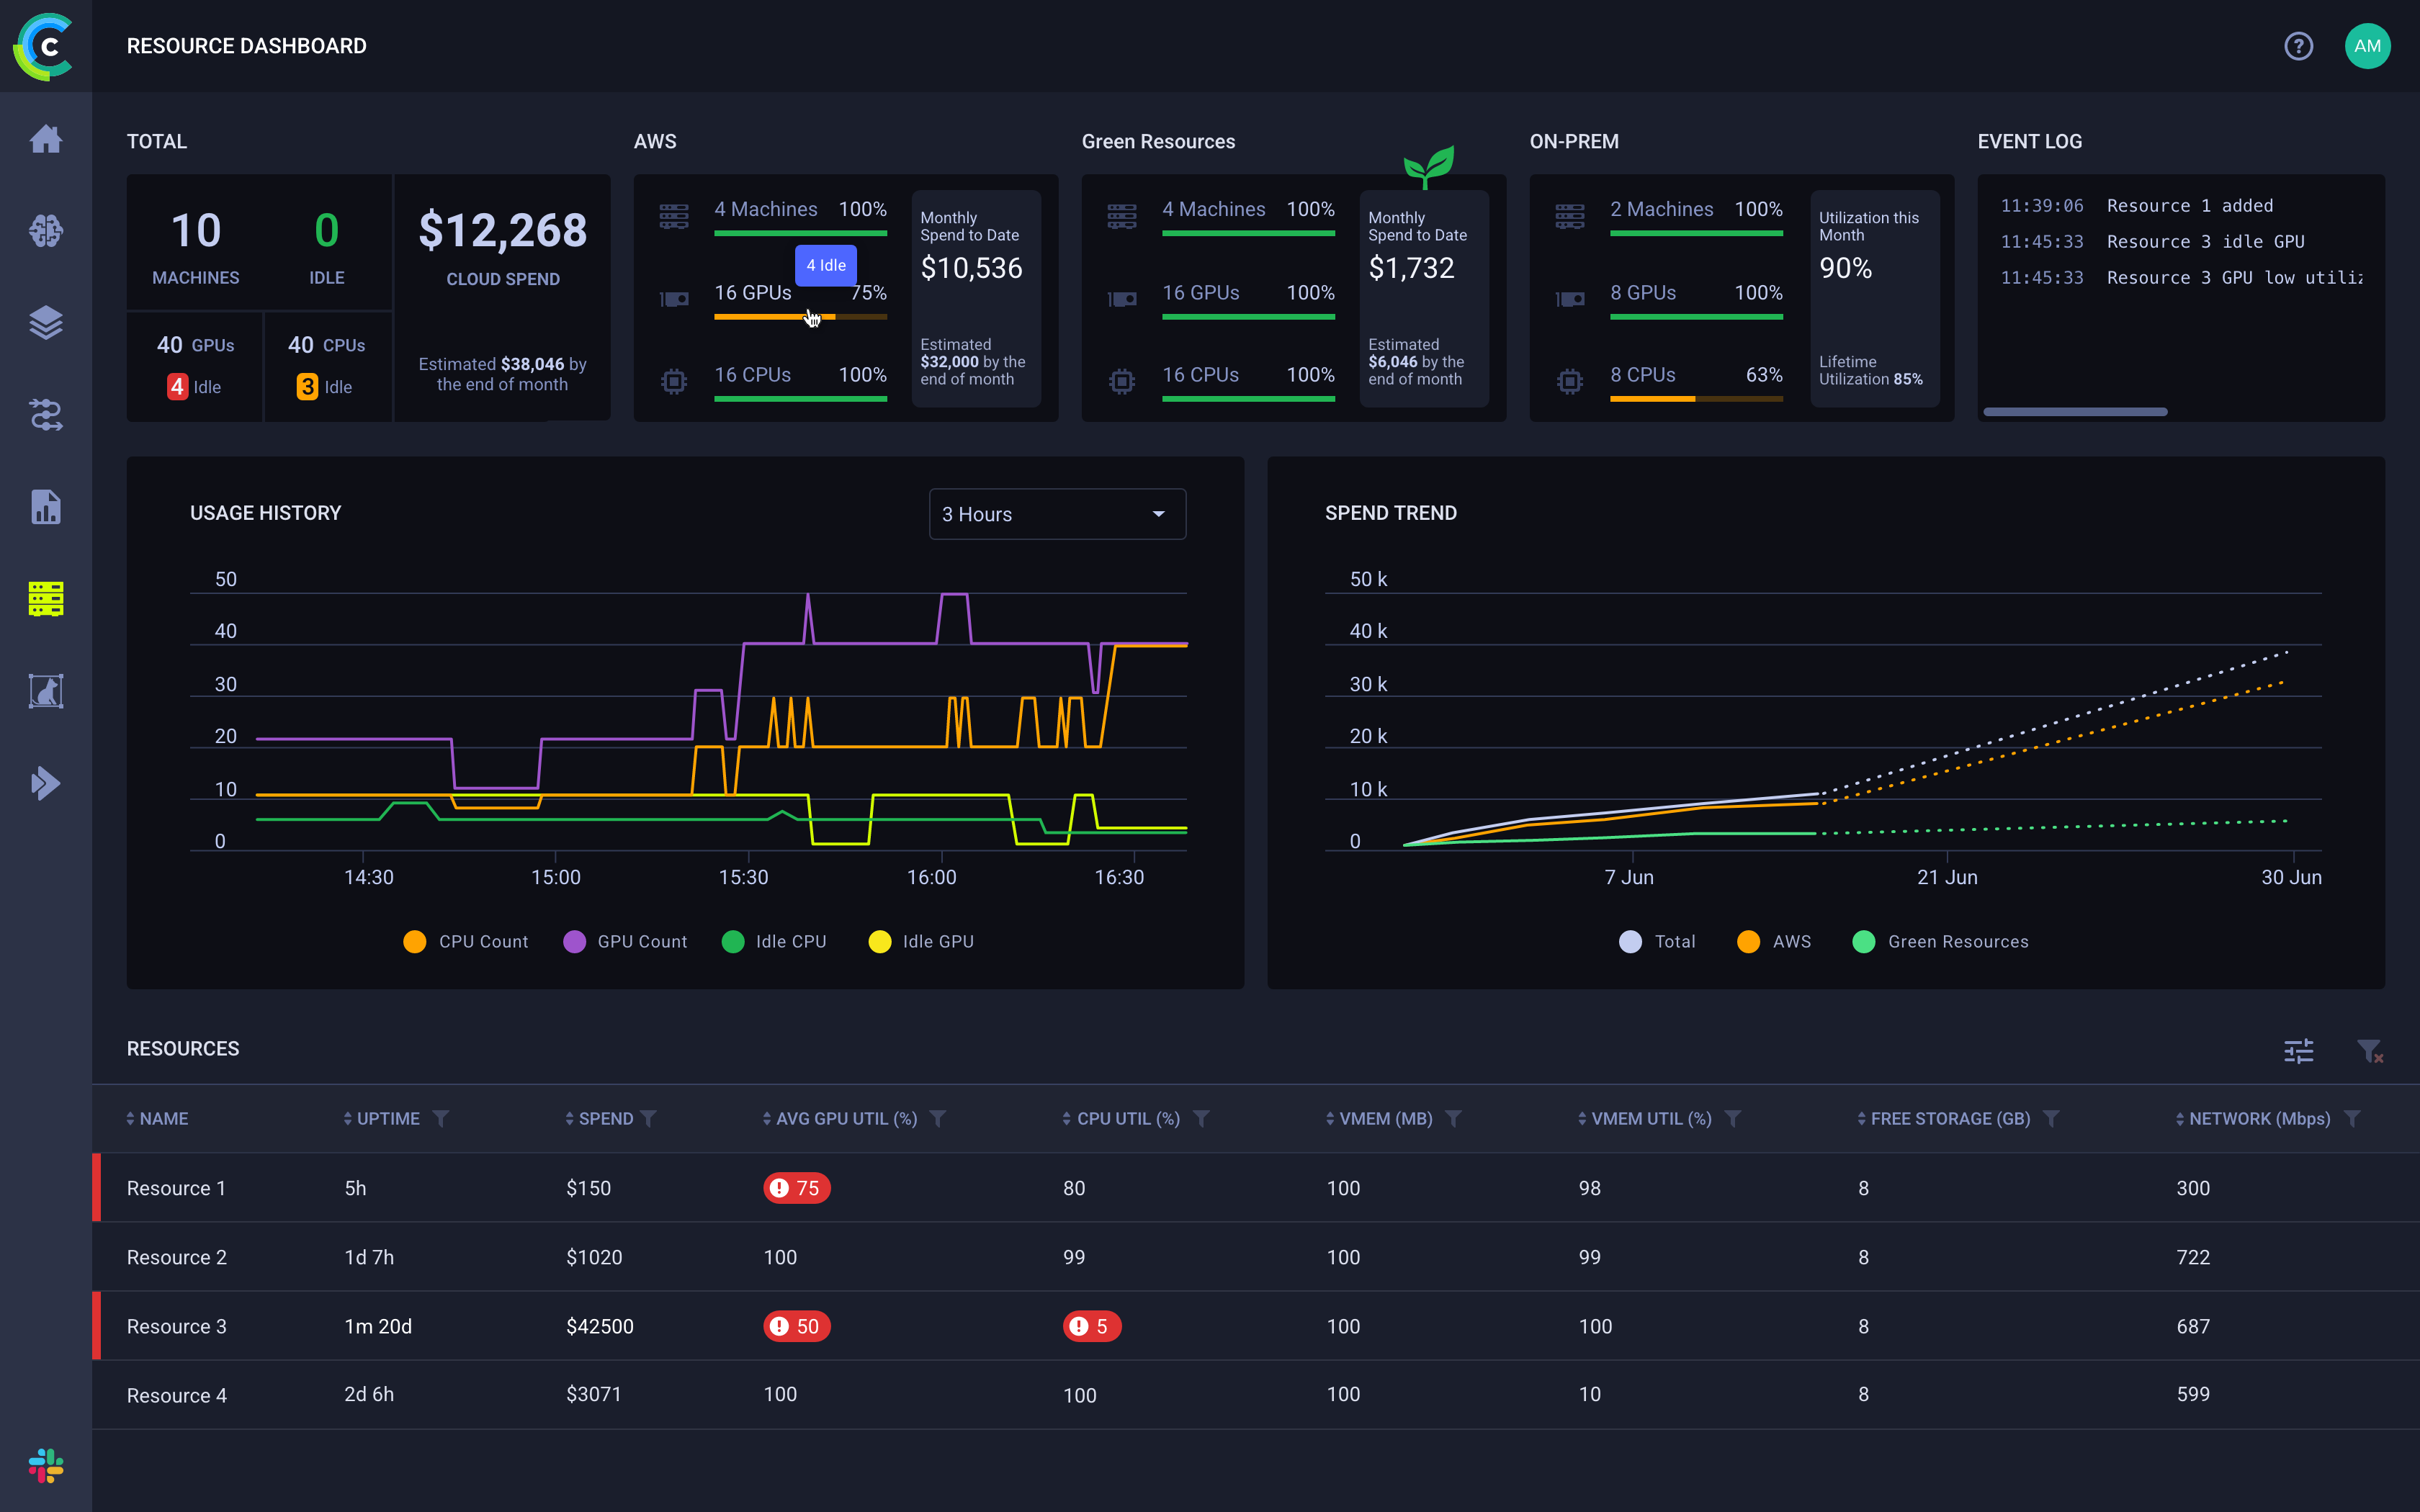
Task: Open the UPTIME column filter
Action: [441, 1119]
